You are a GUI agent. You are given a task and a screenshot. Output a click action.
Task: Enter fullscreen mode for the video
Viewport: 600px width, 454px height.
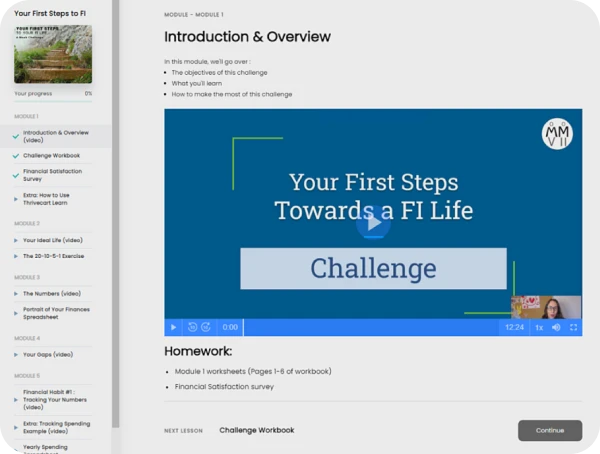coord(573,327)
